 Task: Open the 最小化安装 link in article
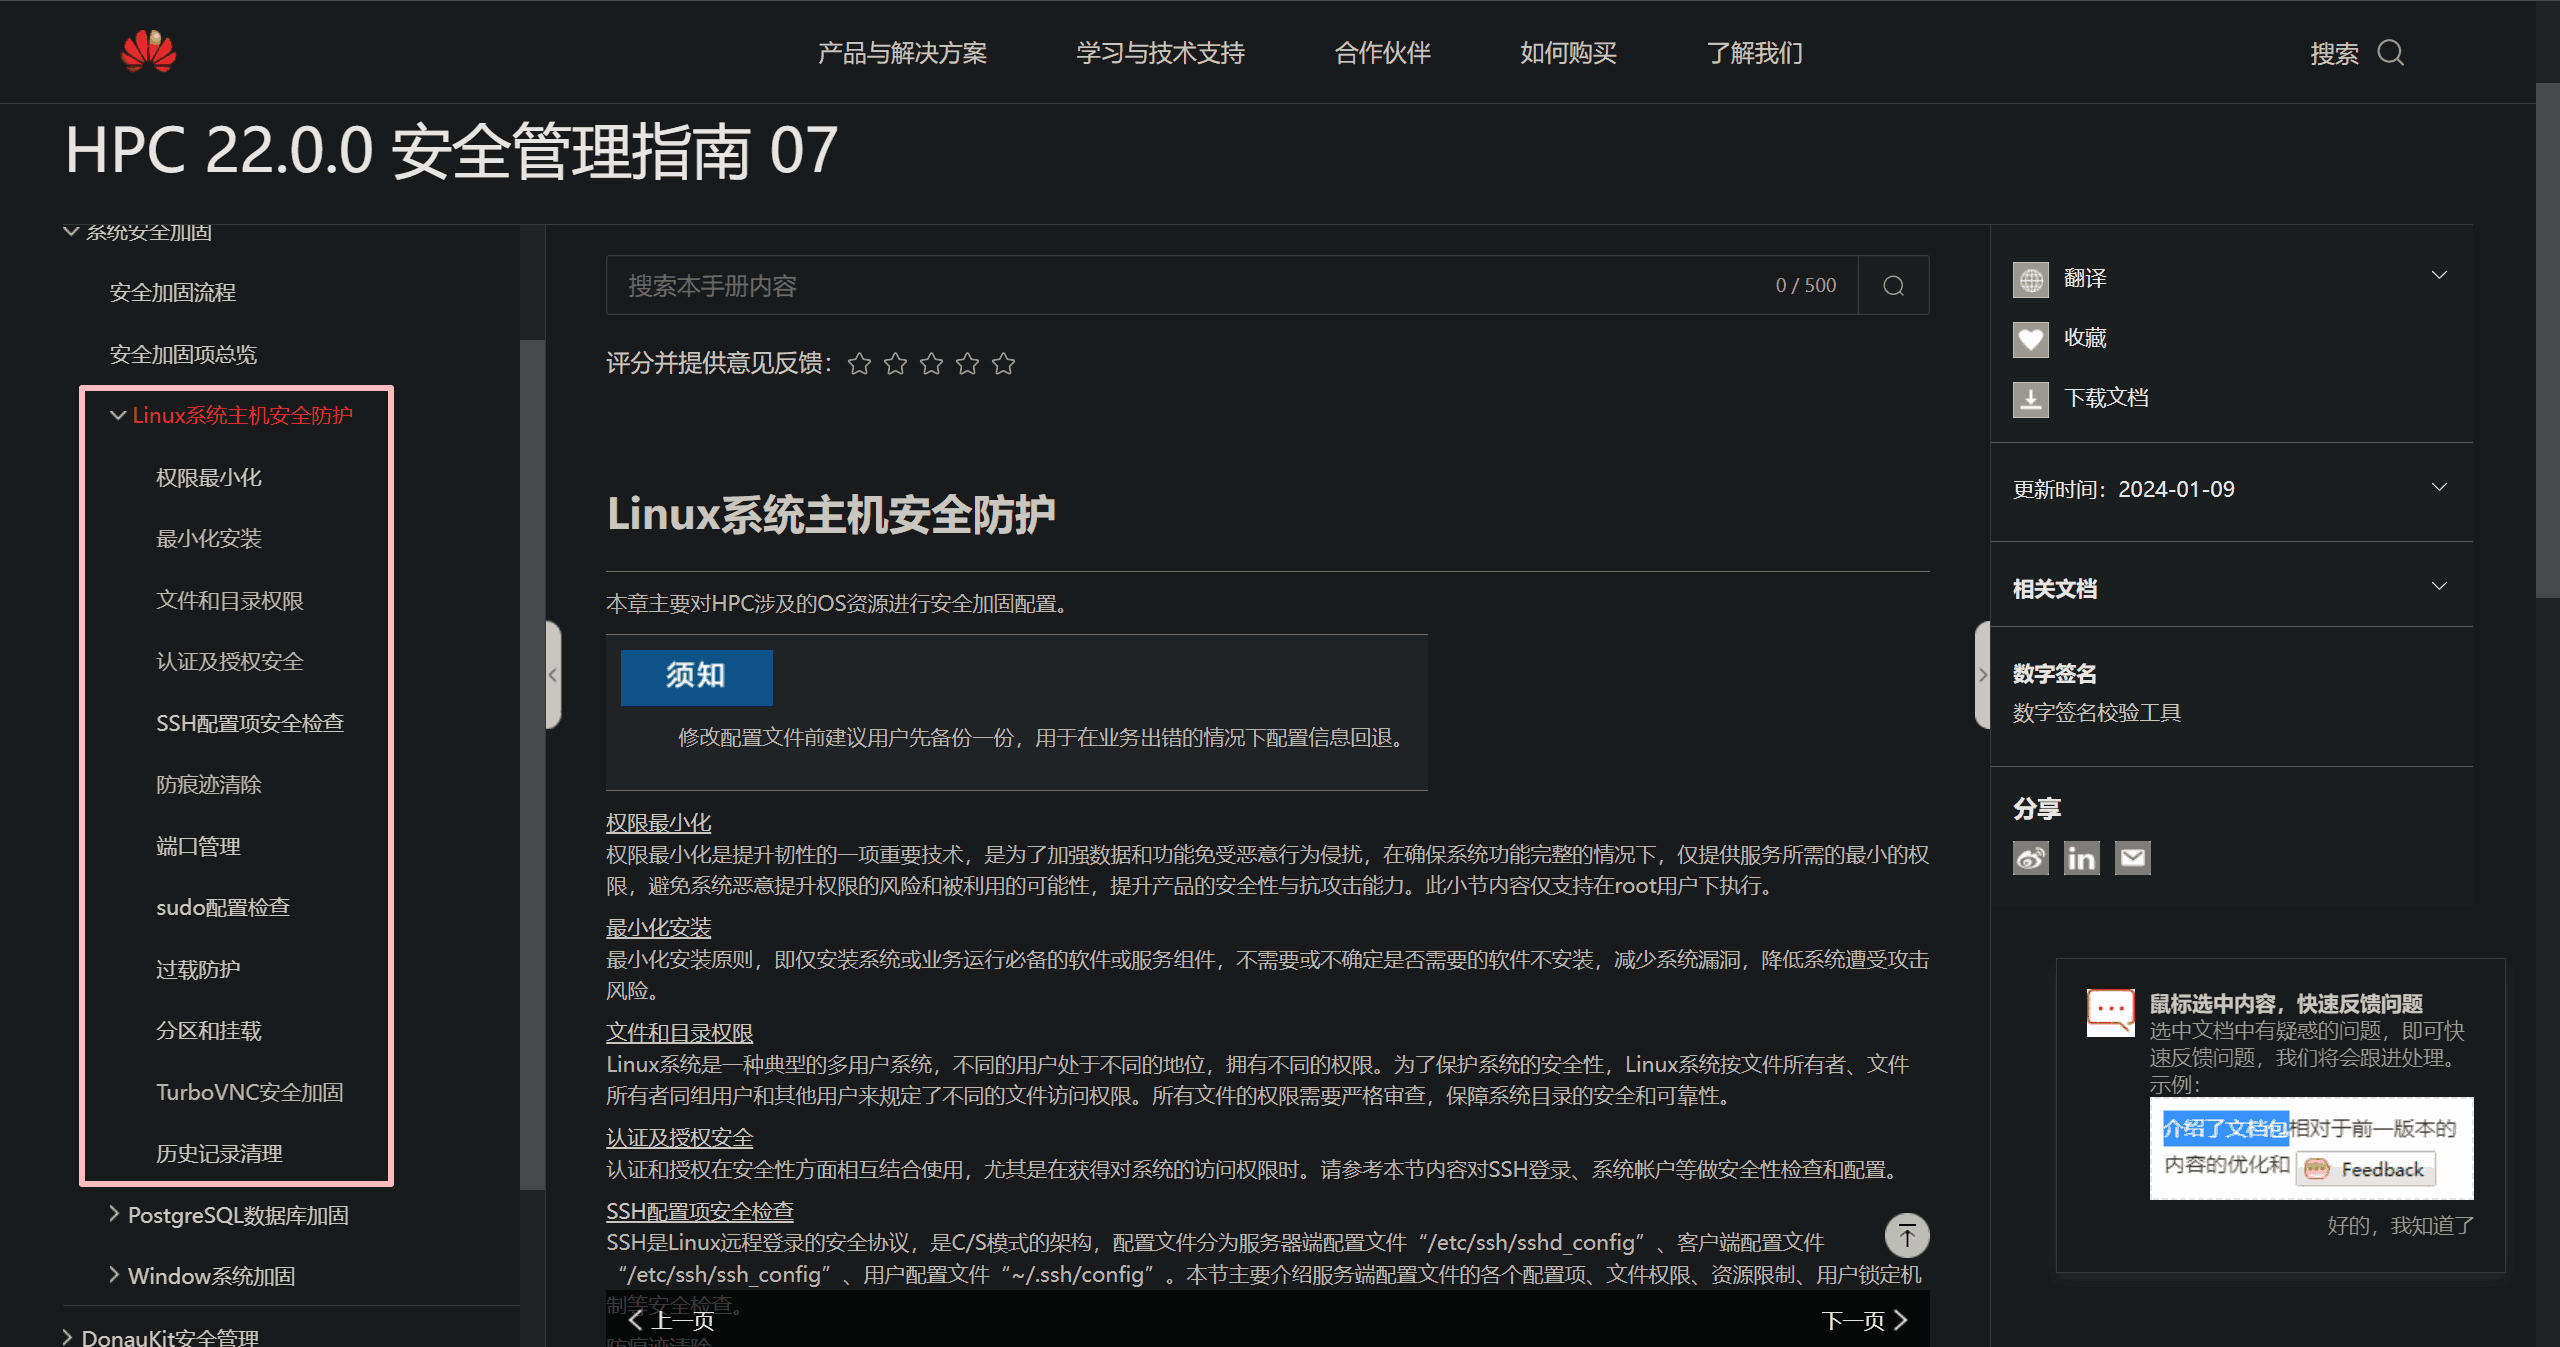point(658,928)
